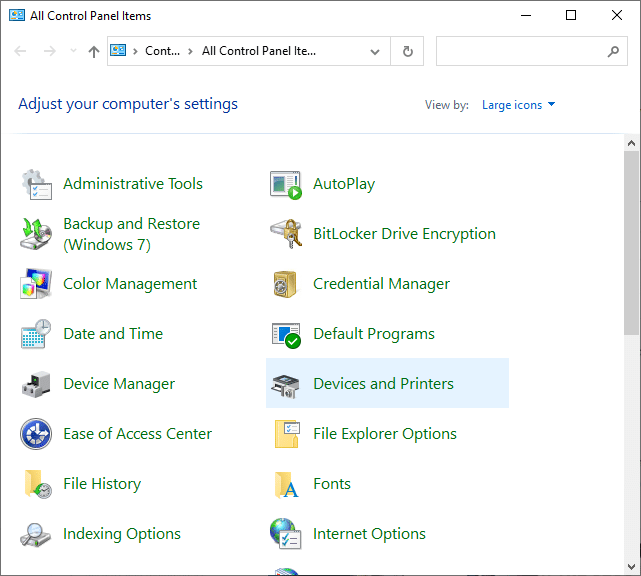
Task: Open the File Explorer Options link
Action: 384,434
